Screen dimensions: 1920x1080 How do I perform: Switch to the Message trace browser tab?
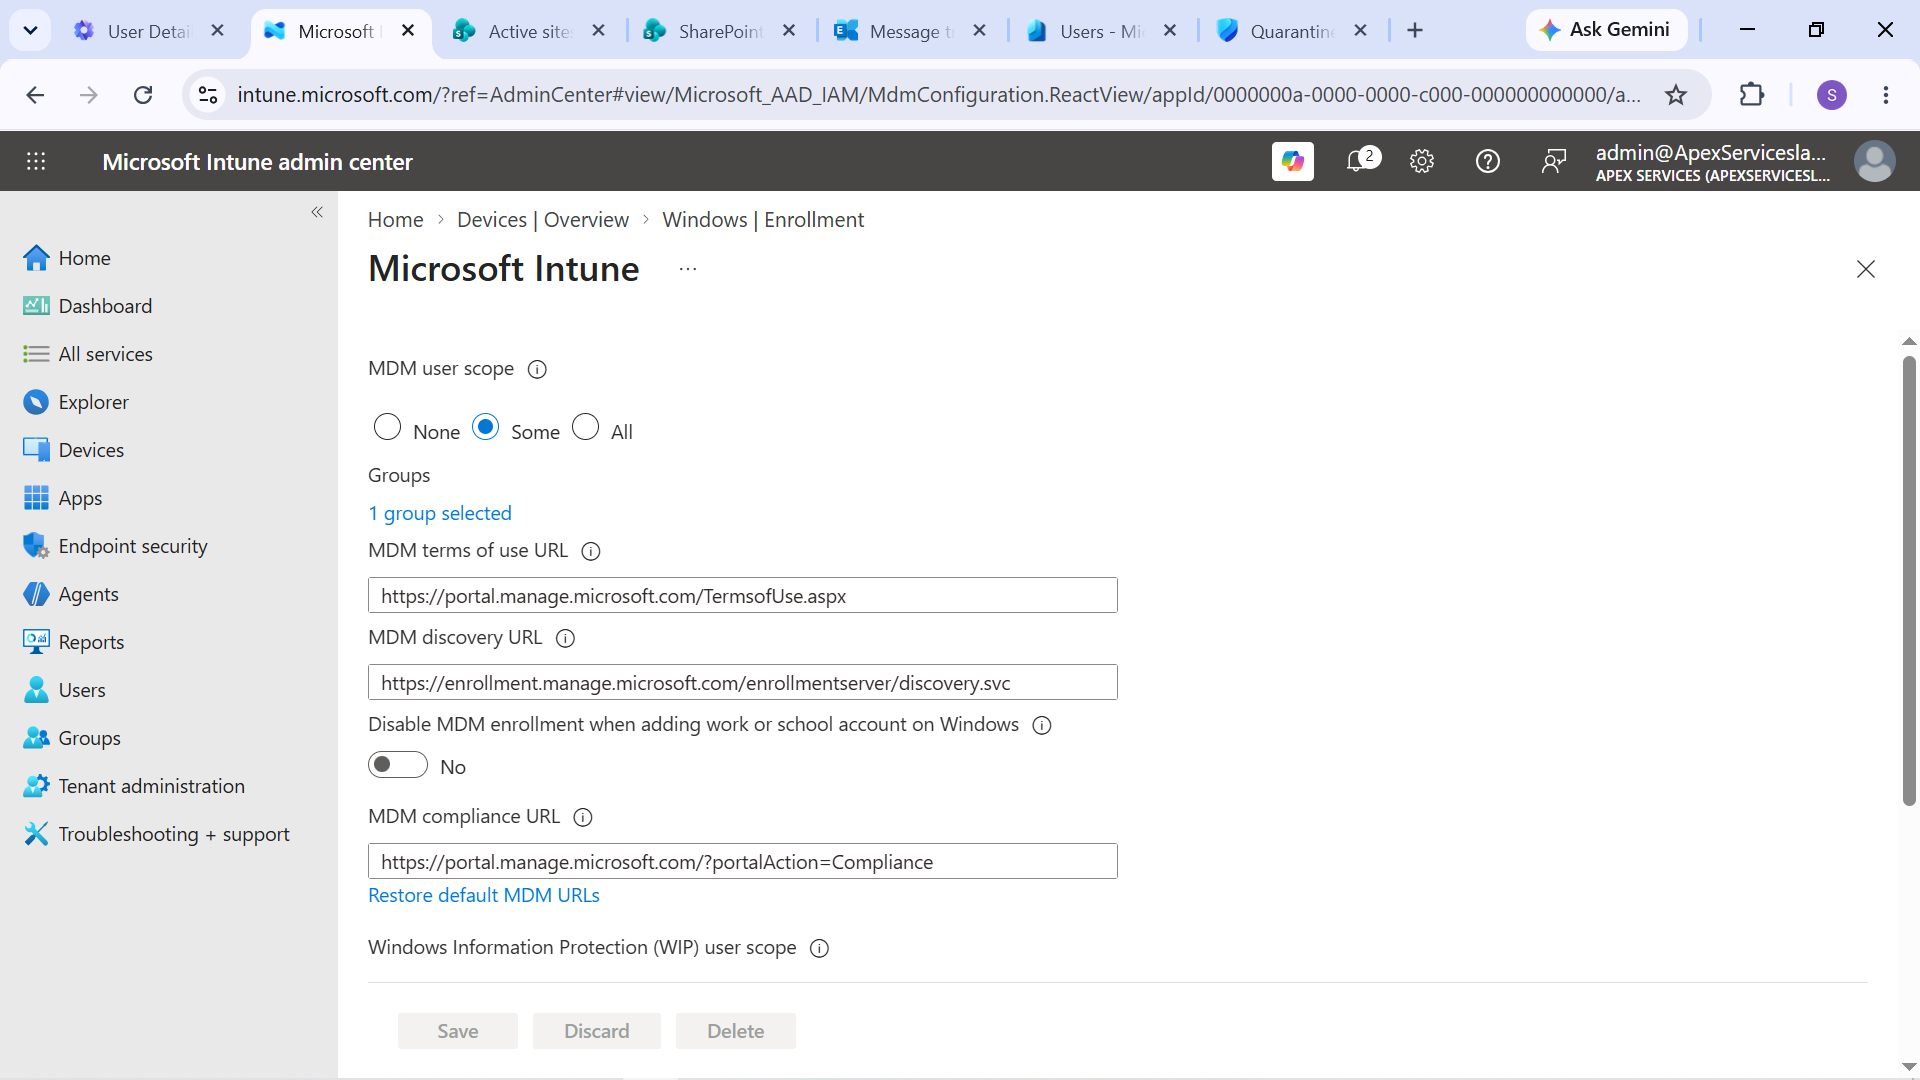[911, 31]
